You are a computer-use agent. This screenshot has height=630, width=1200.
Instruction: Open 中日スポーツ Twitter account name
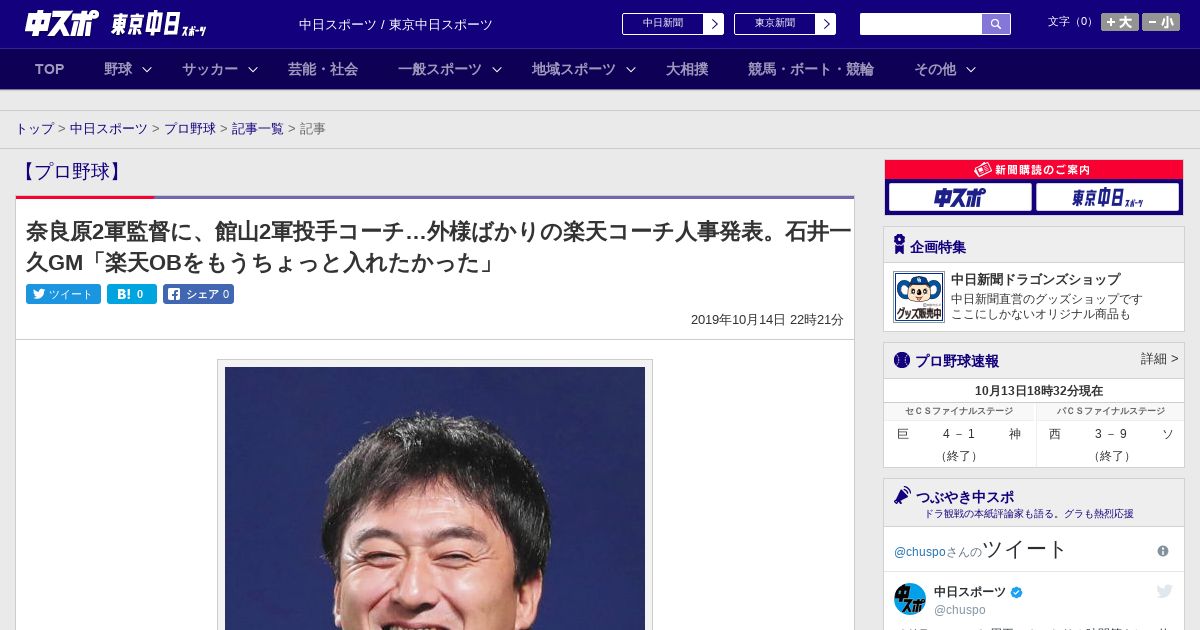pyautogui.click(x=970, y=592)
